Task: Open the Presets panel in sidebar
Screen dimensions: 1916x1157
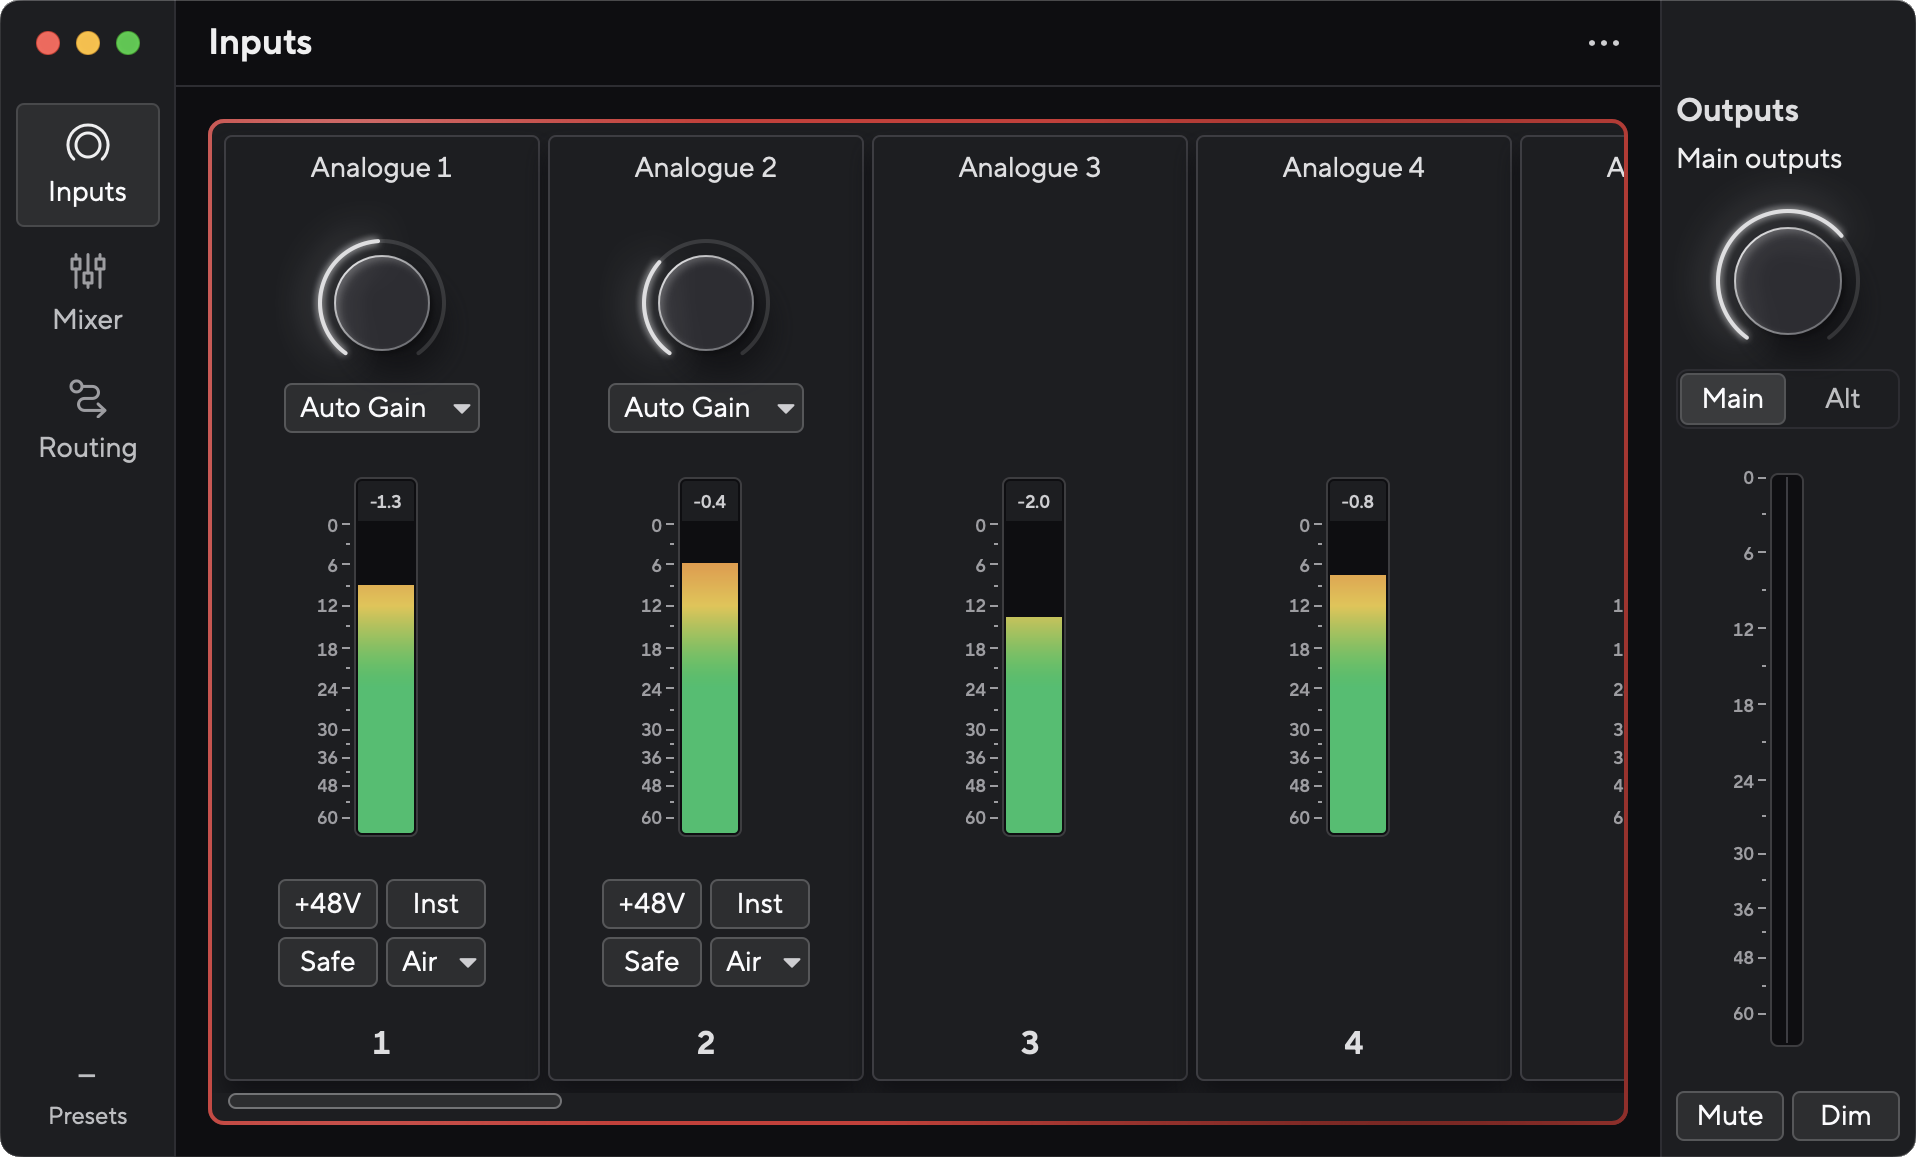Action: pos(88,1099)
